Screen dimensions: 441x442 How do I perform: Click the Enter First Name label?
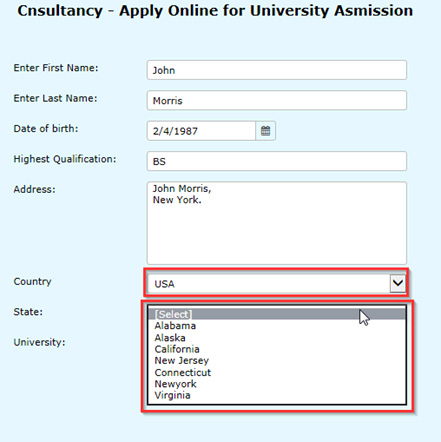click(56, 68)
